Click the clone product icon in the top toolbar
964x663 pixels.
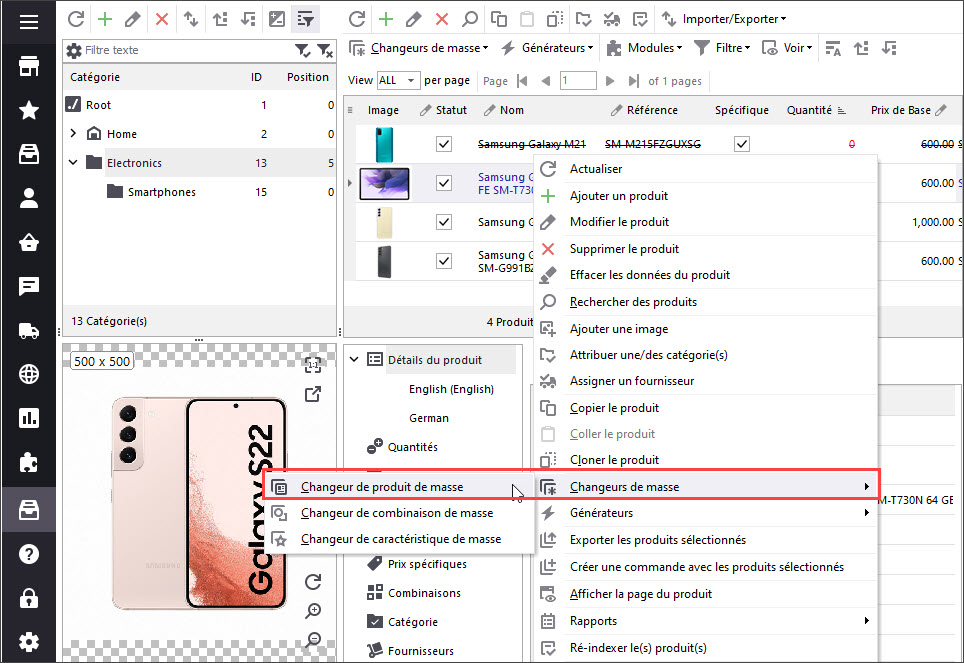coord(555,19)
